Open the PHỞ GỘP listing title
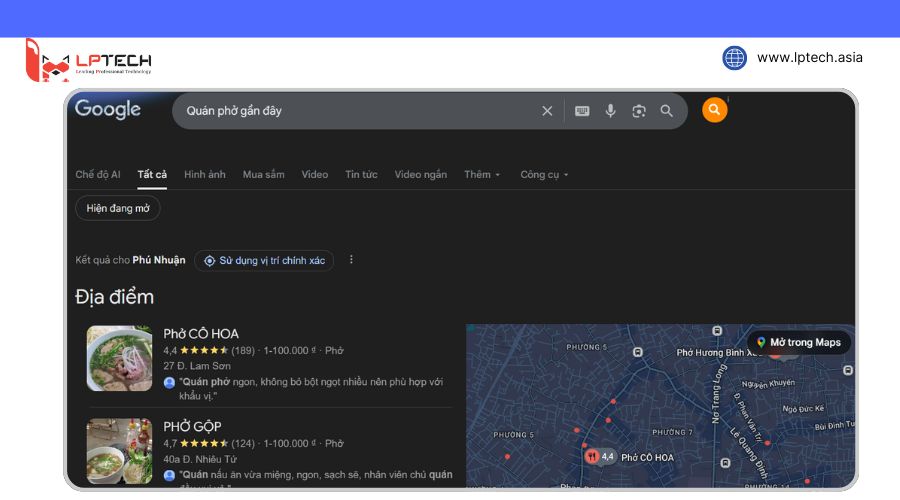The height and width of the screenshot is (500, 900). (x=192, y=427)
